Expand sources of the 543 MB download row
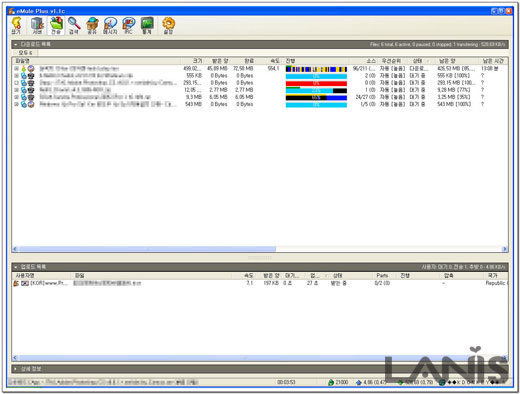 (x=16, y=104)
